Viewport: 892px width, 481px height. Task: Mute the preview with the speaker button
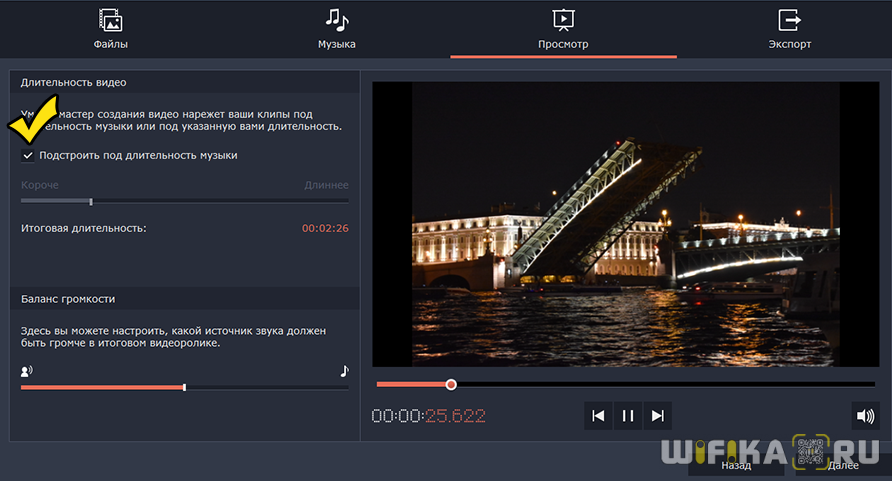[863, 416]
